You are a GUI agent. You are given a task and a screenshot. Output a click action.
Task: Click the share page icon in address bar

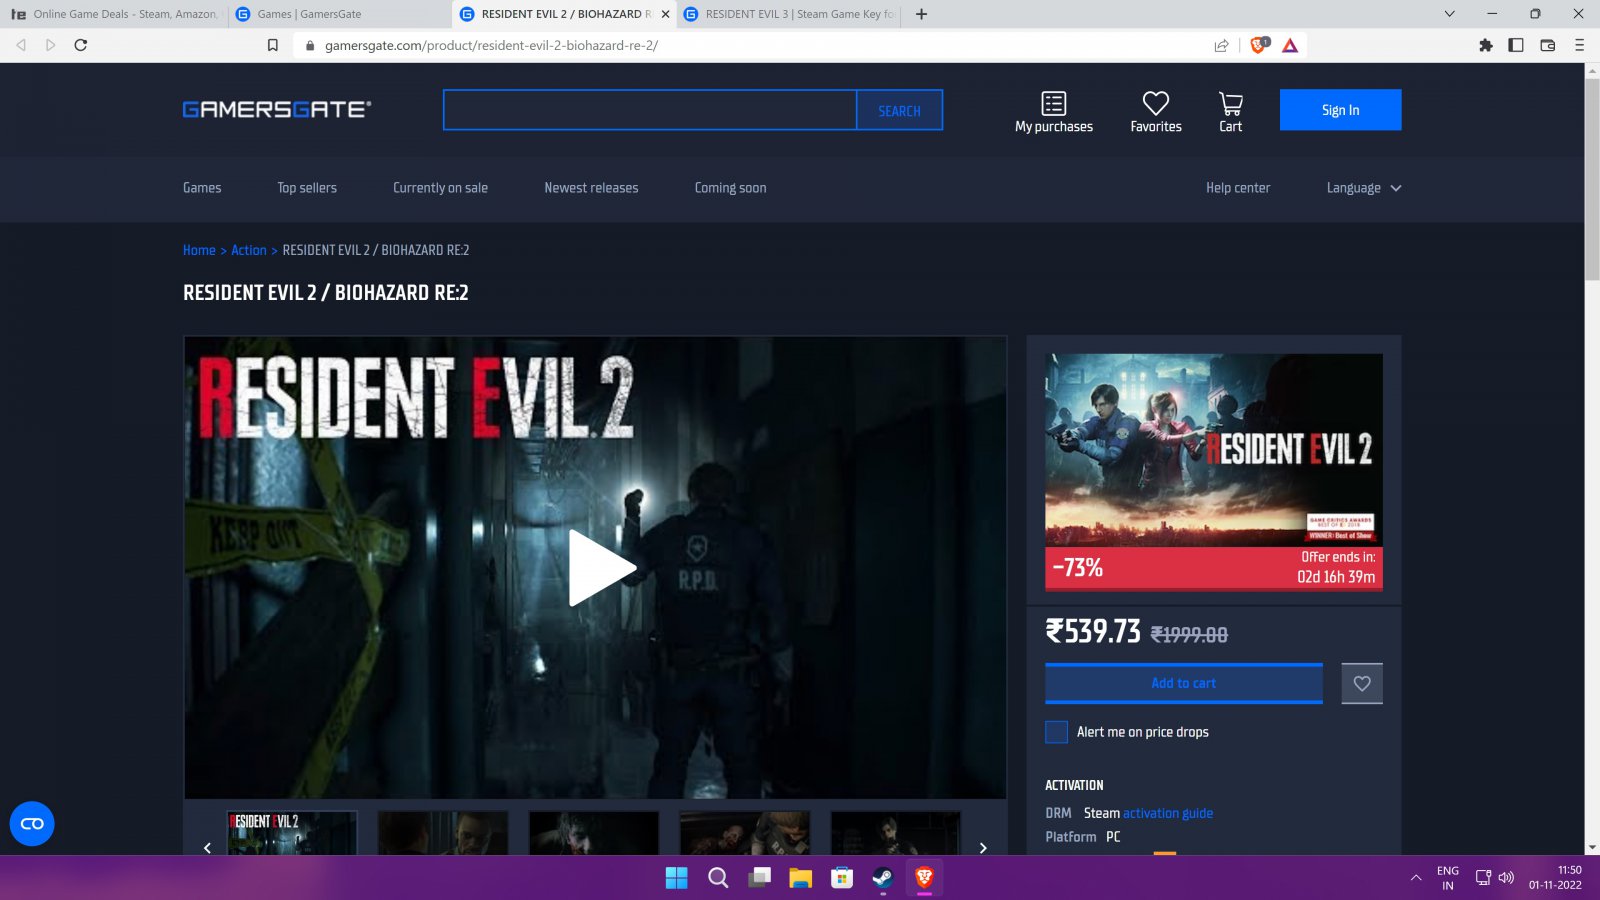(x=1221, y=45)
